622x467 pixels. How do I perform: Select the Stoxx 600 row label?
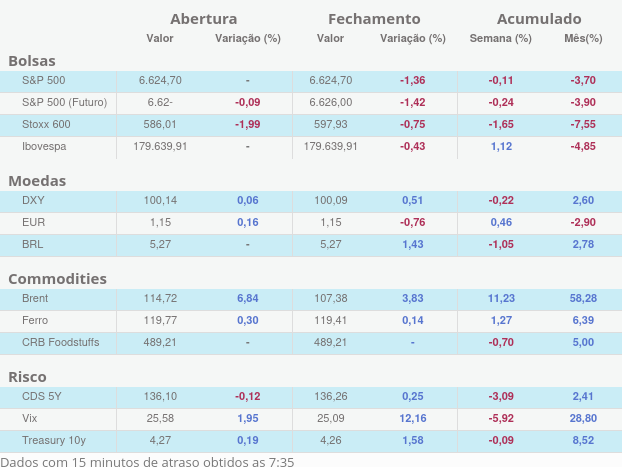[46, 124]
